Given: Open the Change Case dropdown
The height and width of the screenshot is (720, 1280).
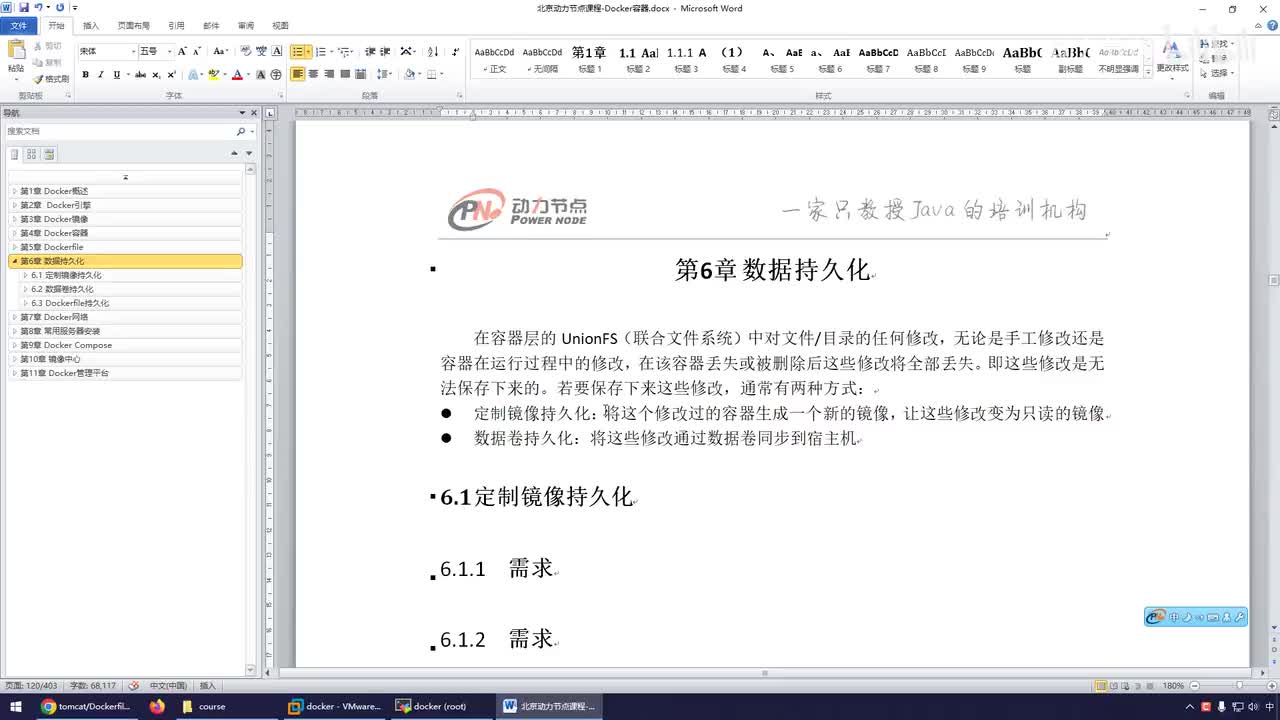Looking at the screenshot, I should [x=220, y=51].
